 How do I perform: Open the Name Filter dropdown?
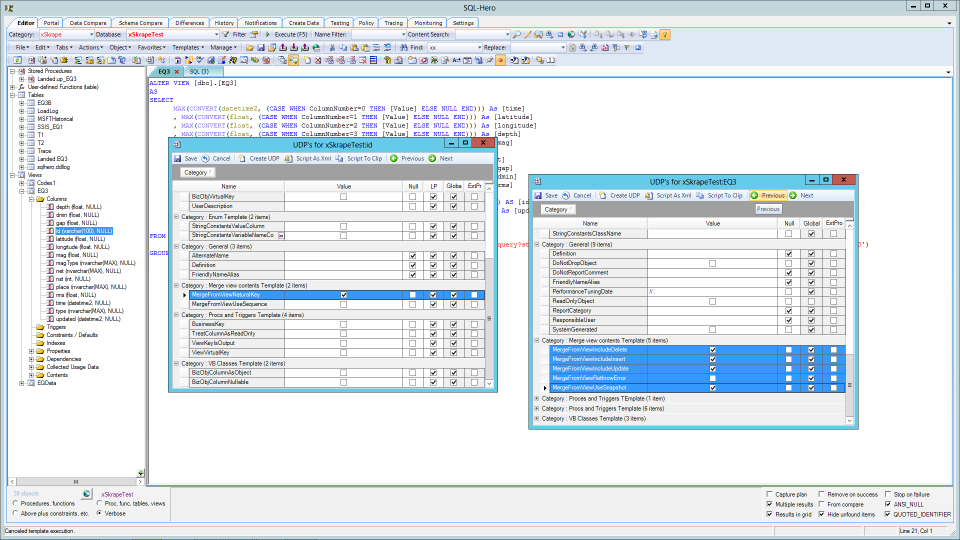click(x=402, y=34)
